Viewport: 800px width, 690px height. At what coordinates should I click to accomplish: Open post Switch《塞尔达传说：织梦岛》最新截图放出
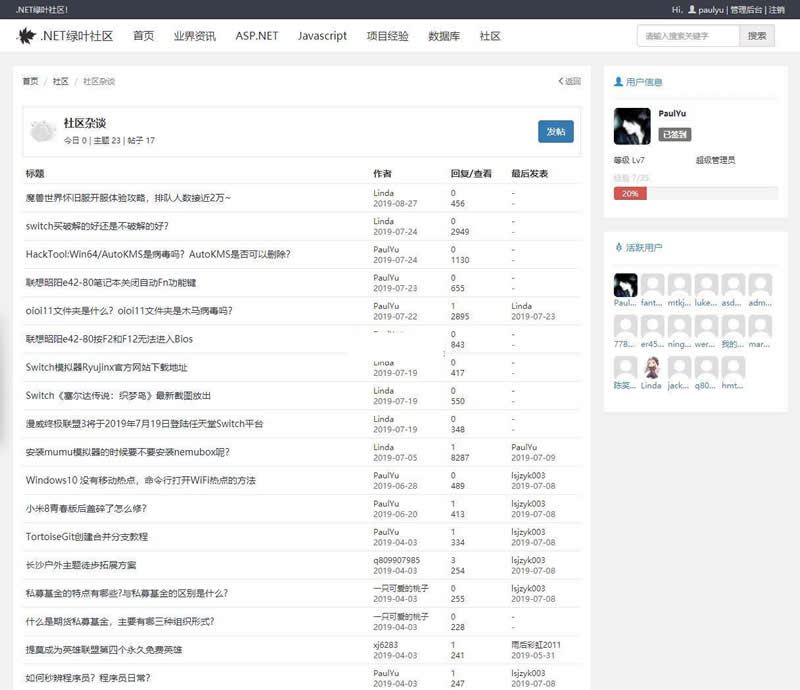click(118, 396)
